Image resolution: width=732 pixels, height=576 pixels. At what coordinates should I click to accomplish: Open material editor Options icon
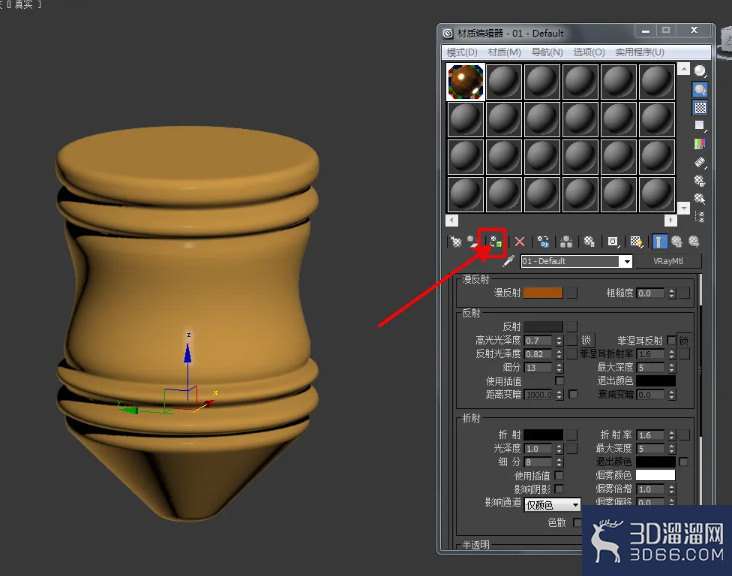699,180
